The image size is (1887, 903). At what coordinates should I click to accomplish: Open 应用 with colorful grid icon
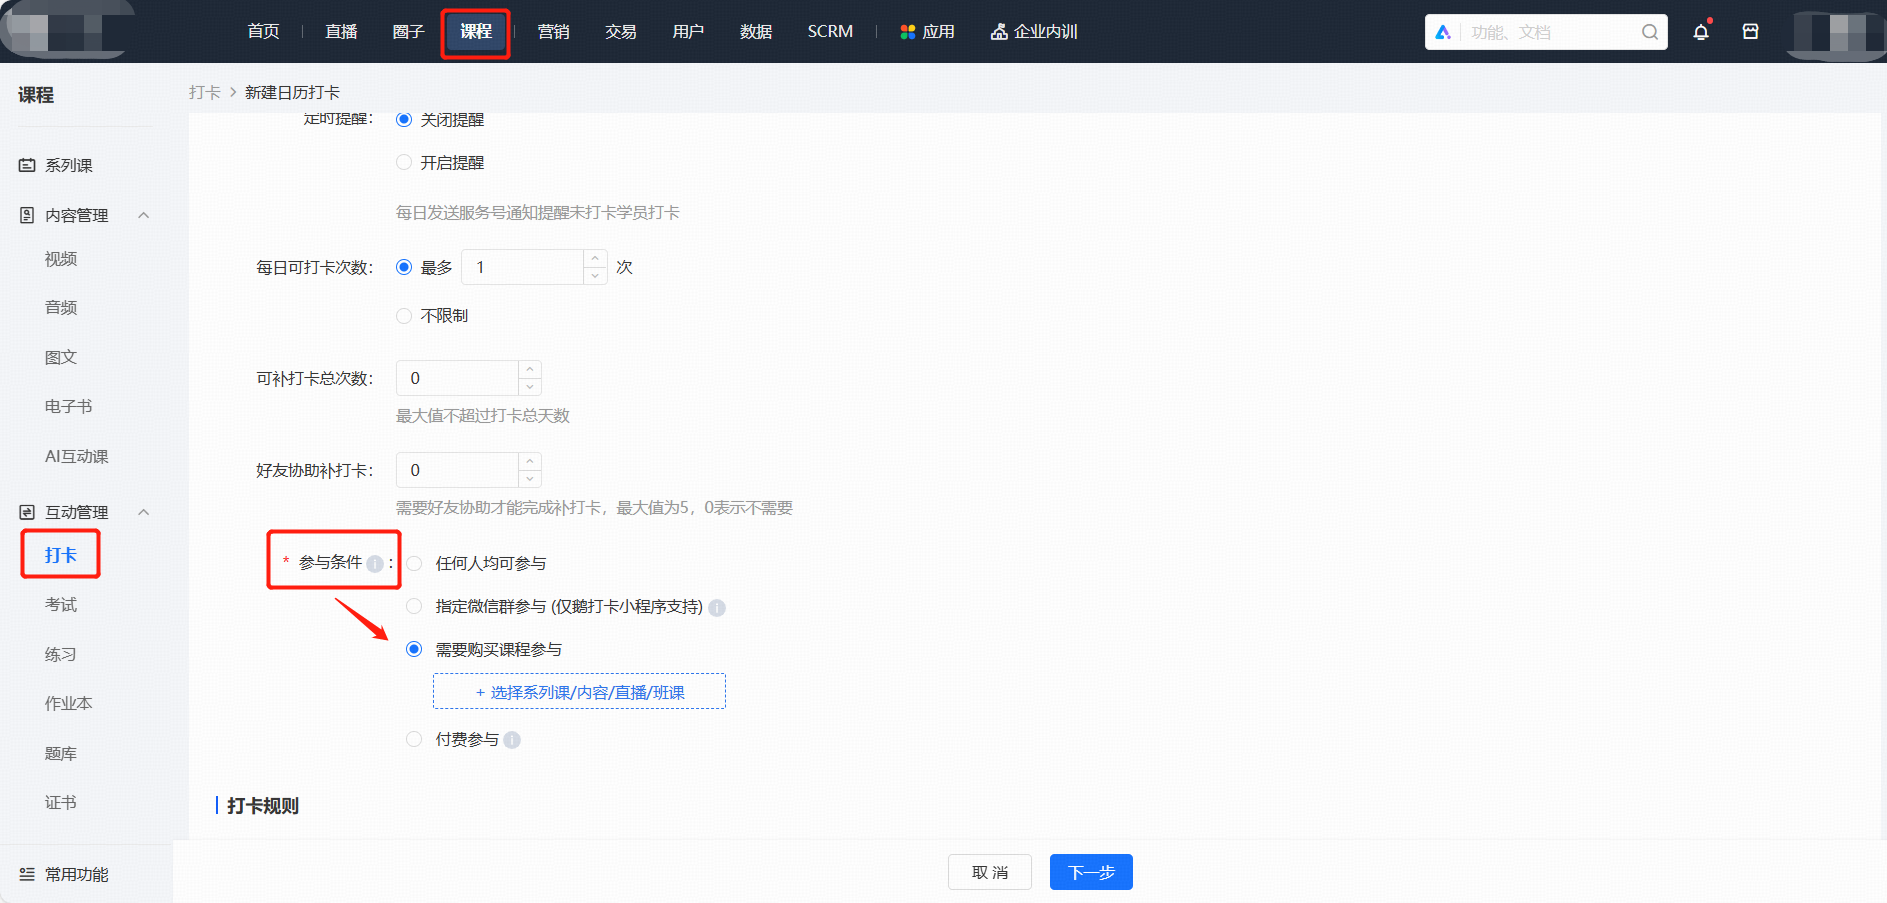coord(927,32)
